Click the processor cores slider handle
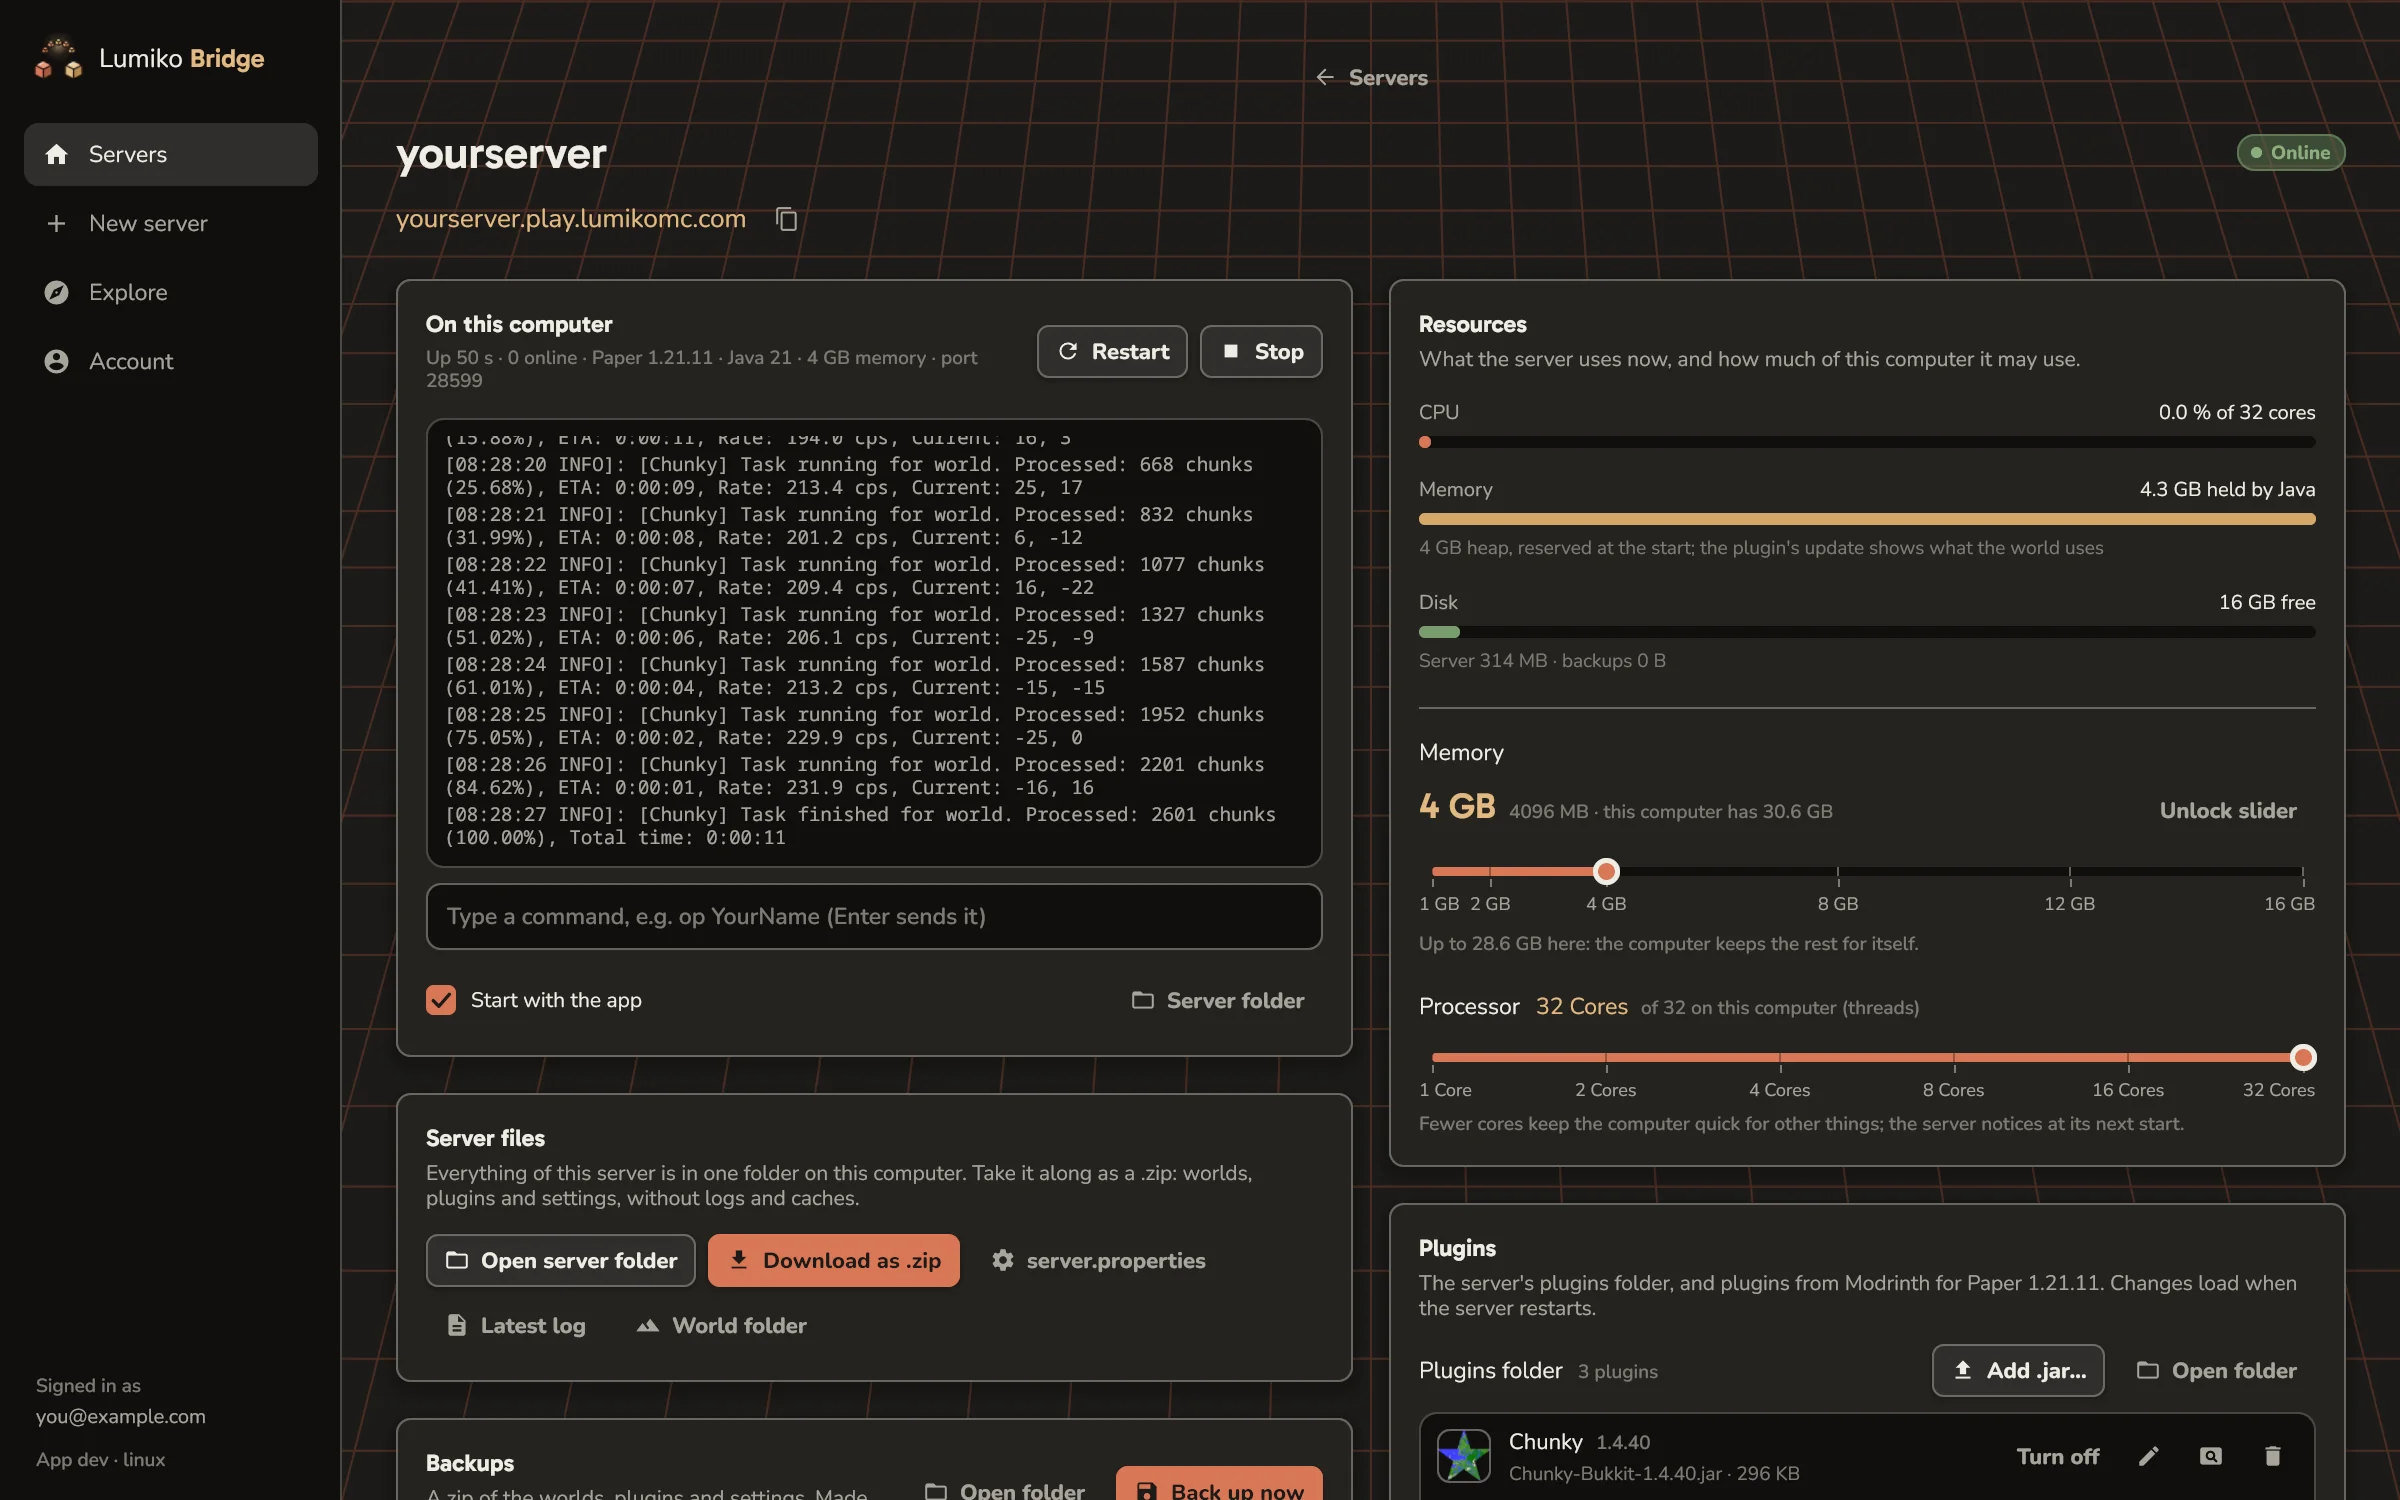This screenshot has height=1500, width=2400. 2303,1057
